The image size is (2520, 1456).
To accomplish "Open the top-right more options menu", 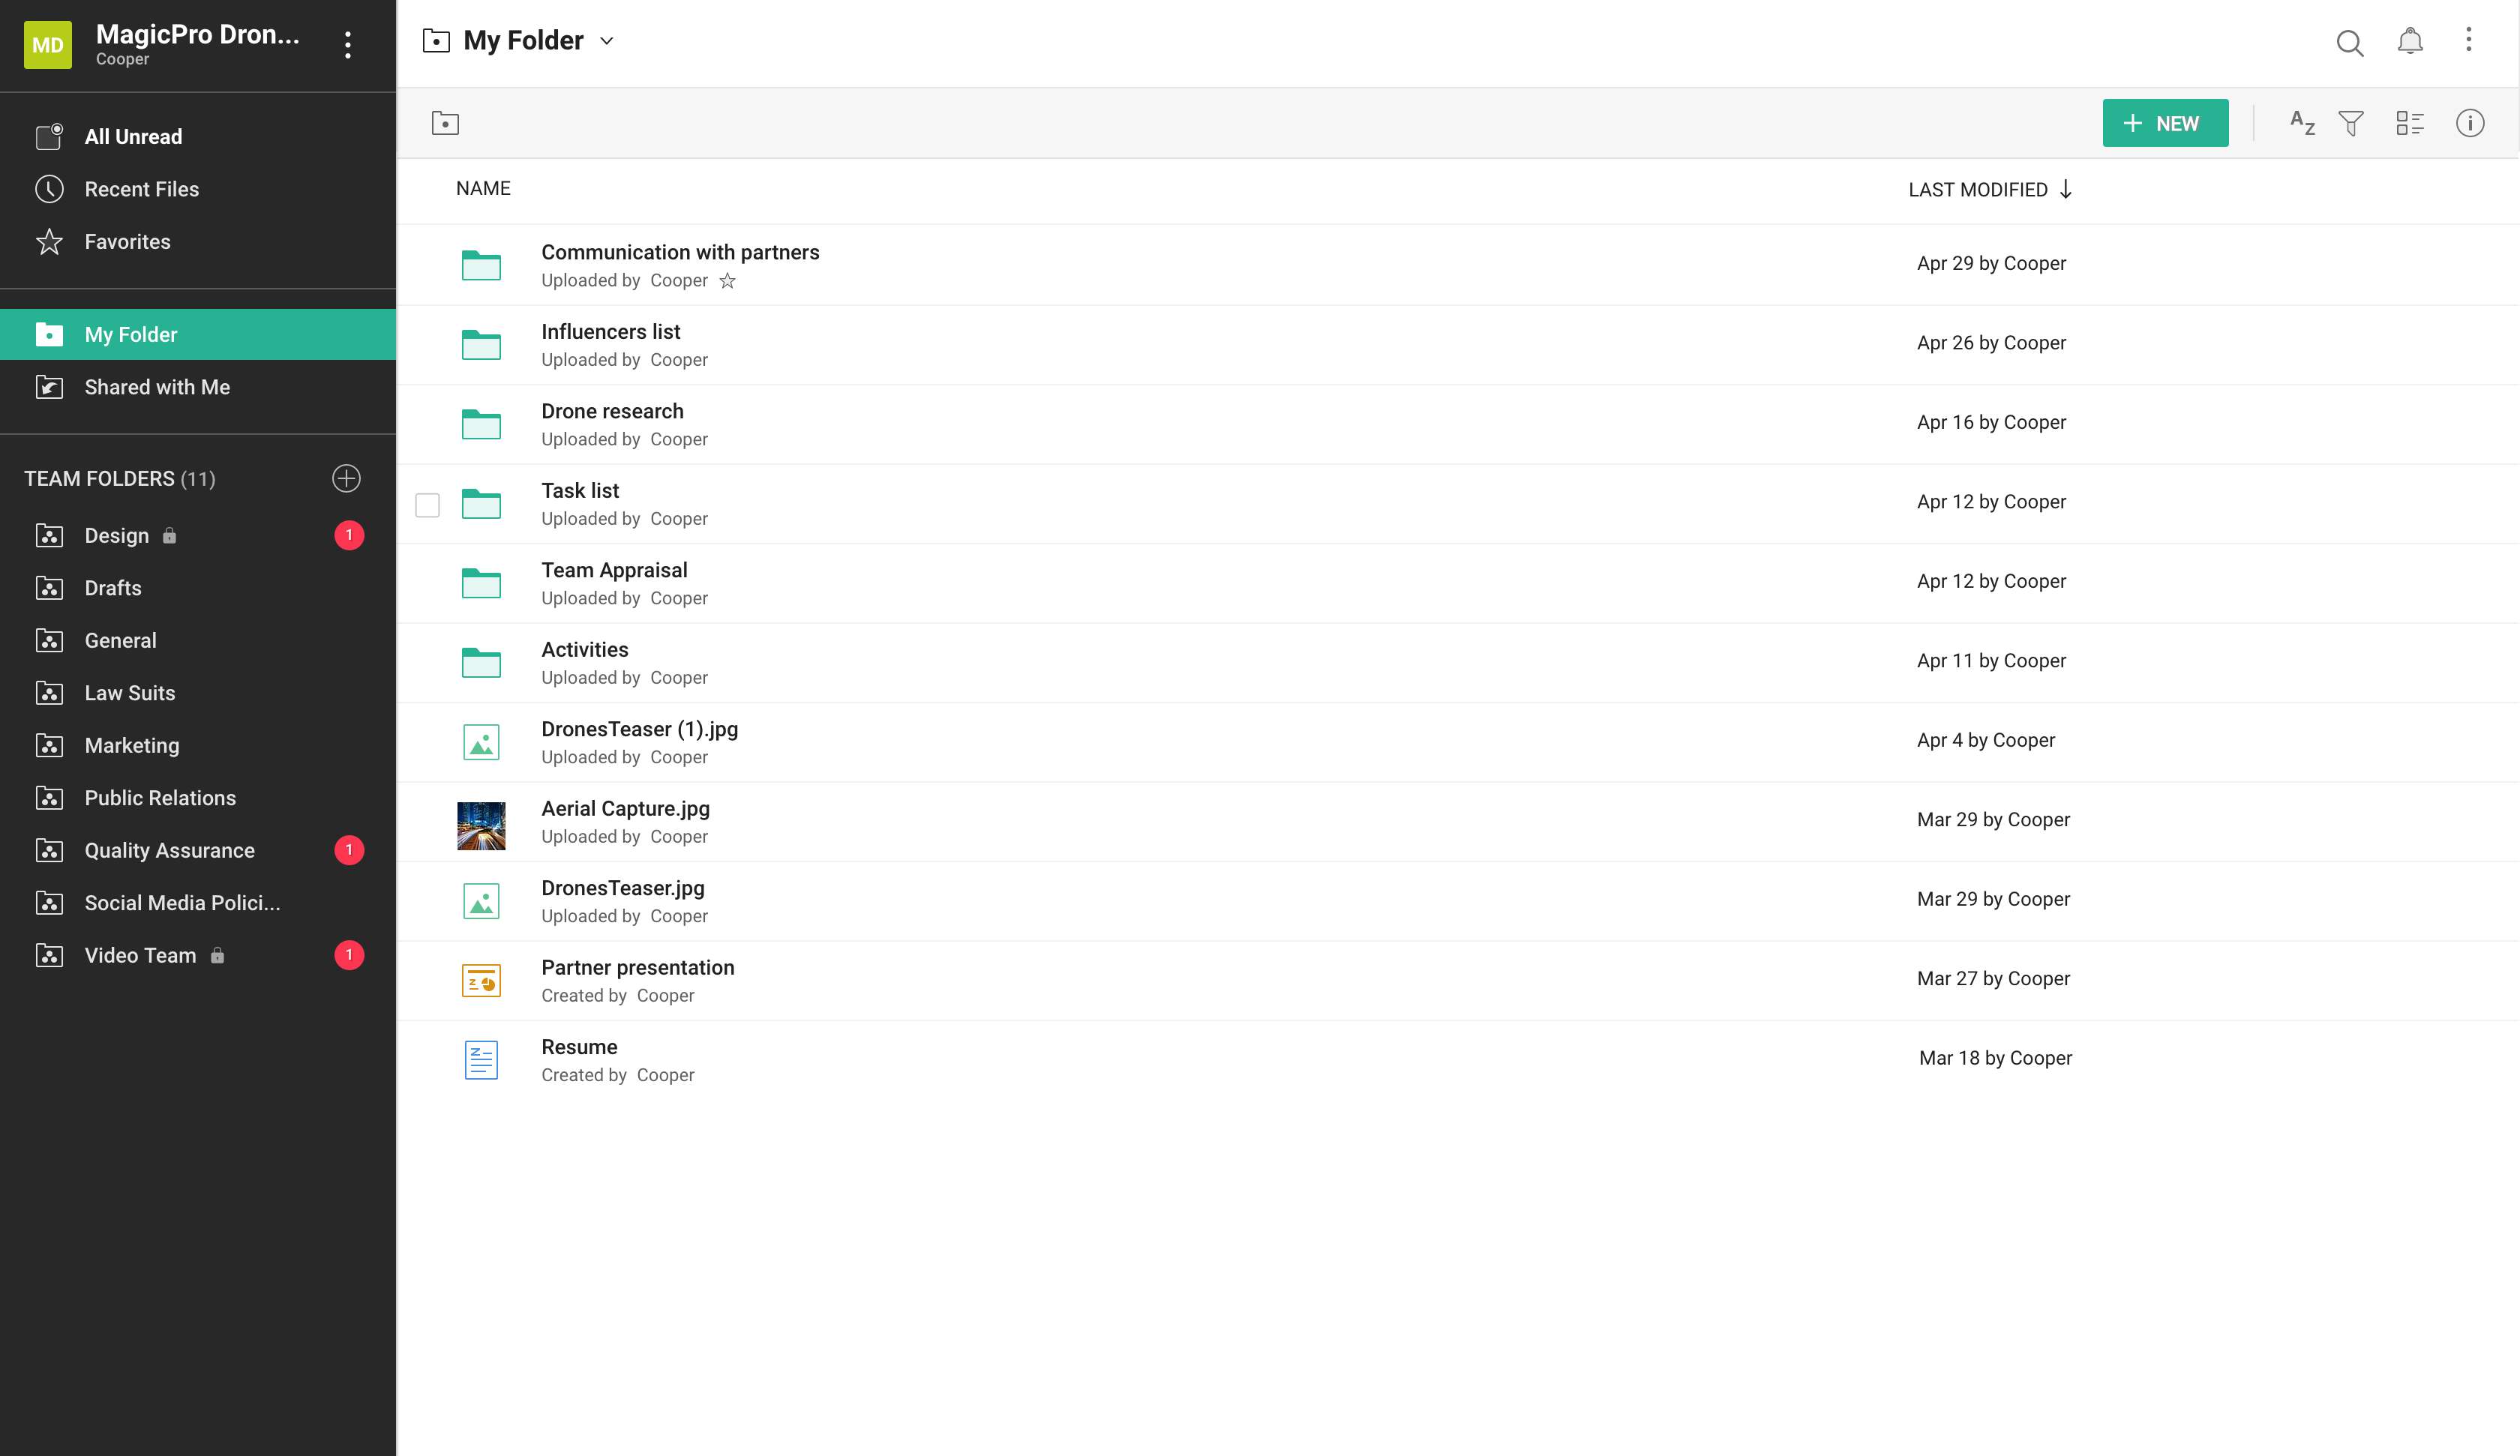I will (x=2469, y=40).
